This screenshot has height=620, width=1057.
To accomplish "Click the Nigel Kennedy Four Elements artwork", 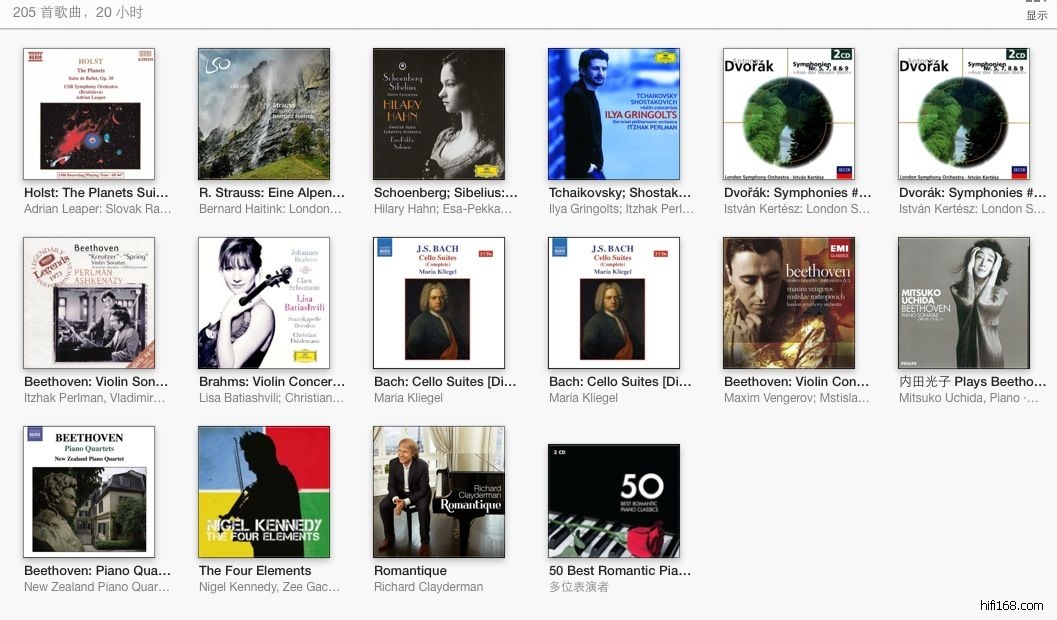I will tap(264, 492).
